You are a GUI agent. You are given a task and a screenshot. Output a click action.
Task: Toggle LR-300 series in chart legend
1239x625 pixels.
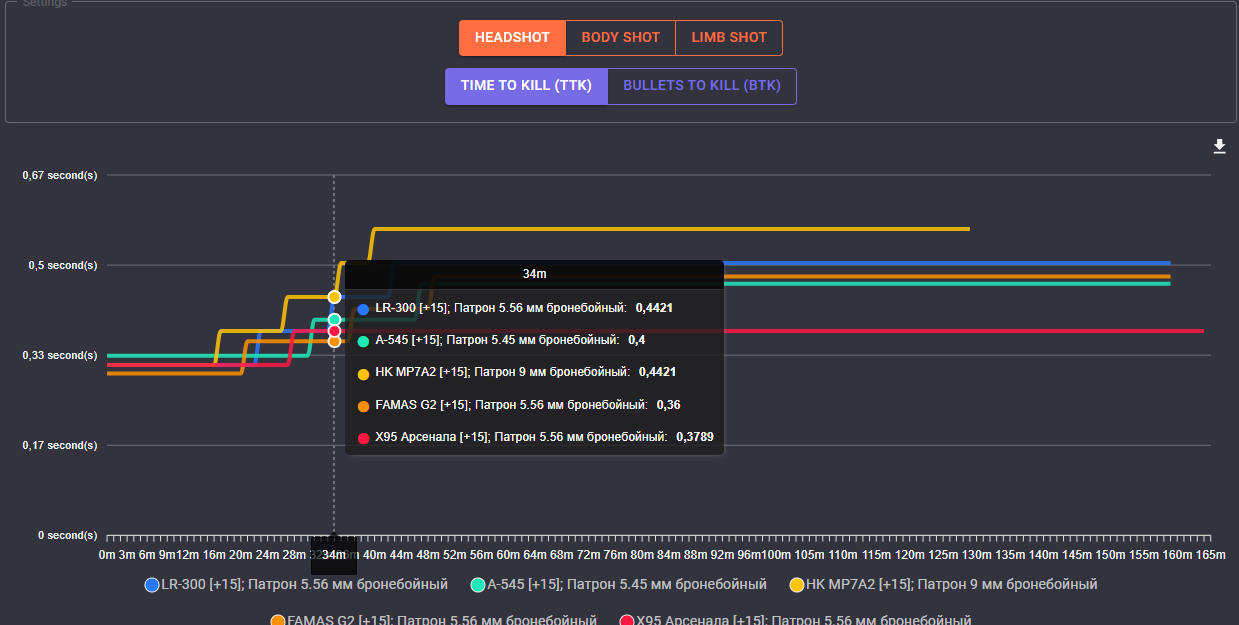tap(296, 584)
